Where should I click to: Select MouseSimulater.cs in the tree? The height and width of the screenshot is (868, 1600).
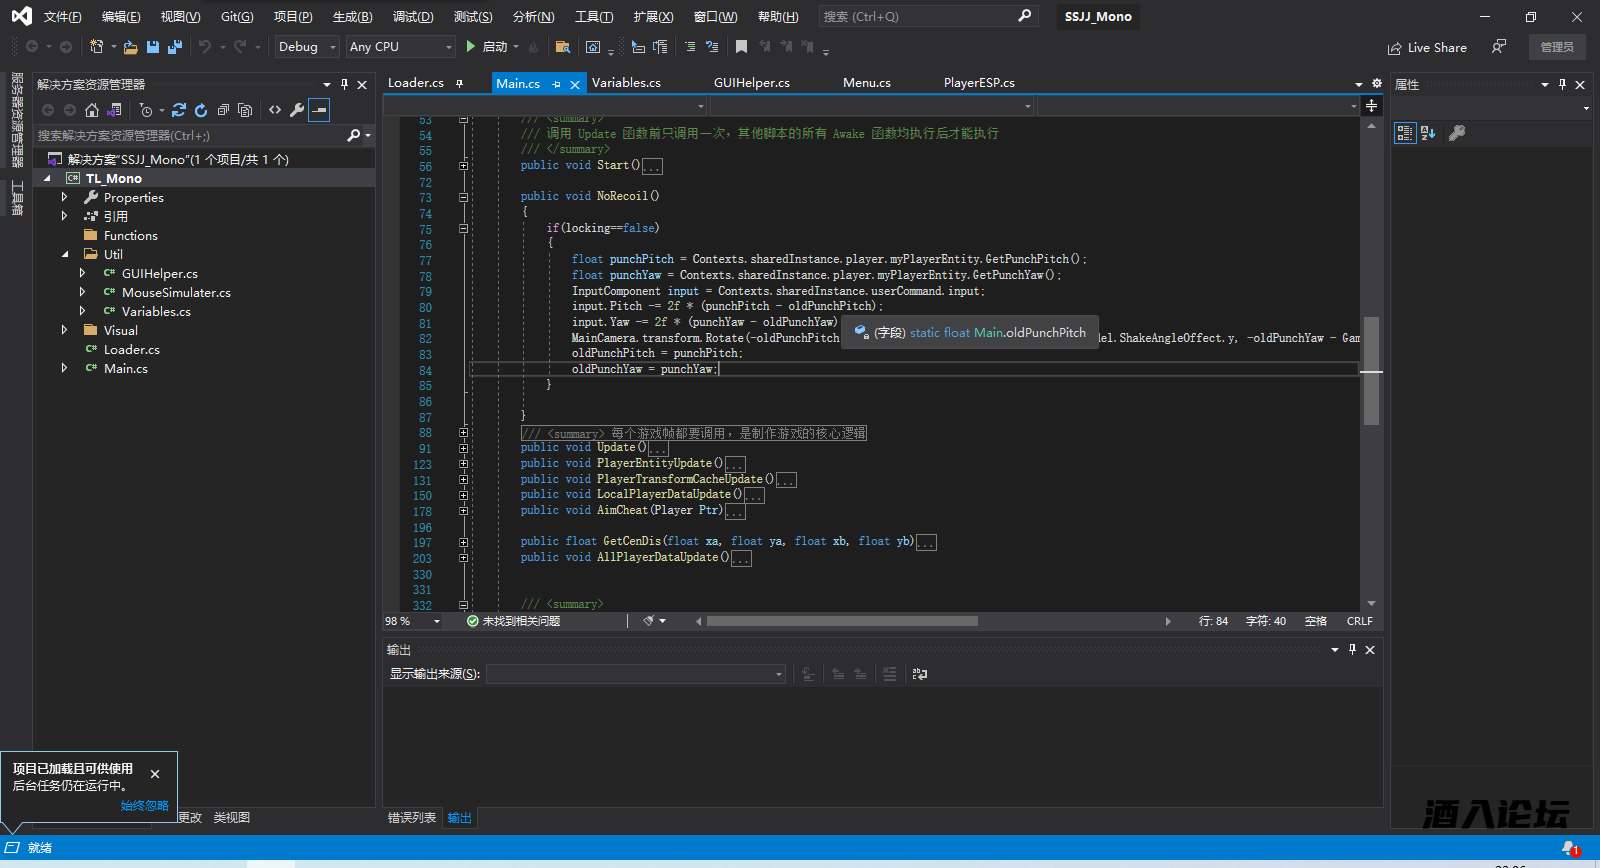tap(176, 293)
